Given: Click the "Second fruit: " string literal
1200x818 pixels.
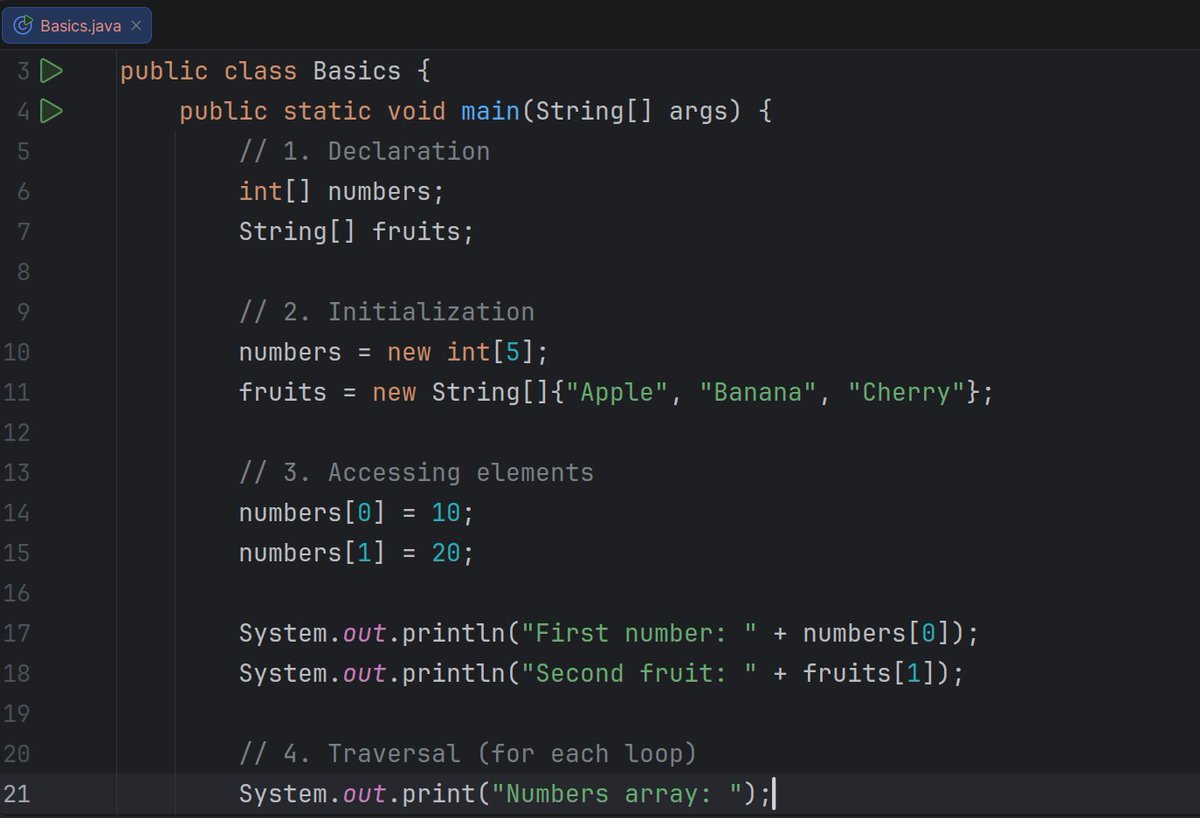Looking at the screenshot, I should tap(639, 673).
